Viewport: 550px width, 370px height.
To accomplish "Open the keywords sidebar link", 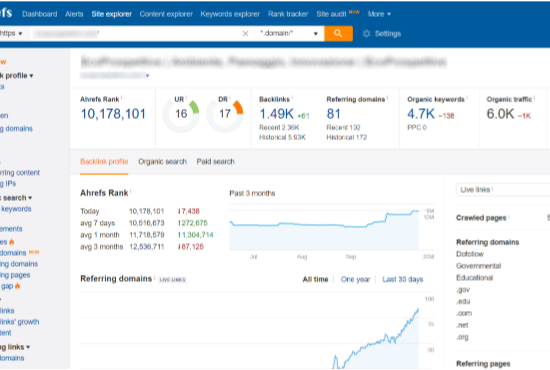I will pyautogui.click(x=16, y=209).
